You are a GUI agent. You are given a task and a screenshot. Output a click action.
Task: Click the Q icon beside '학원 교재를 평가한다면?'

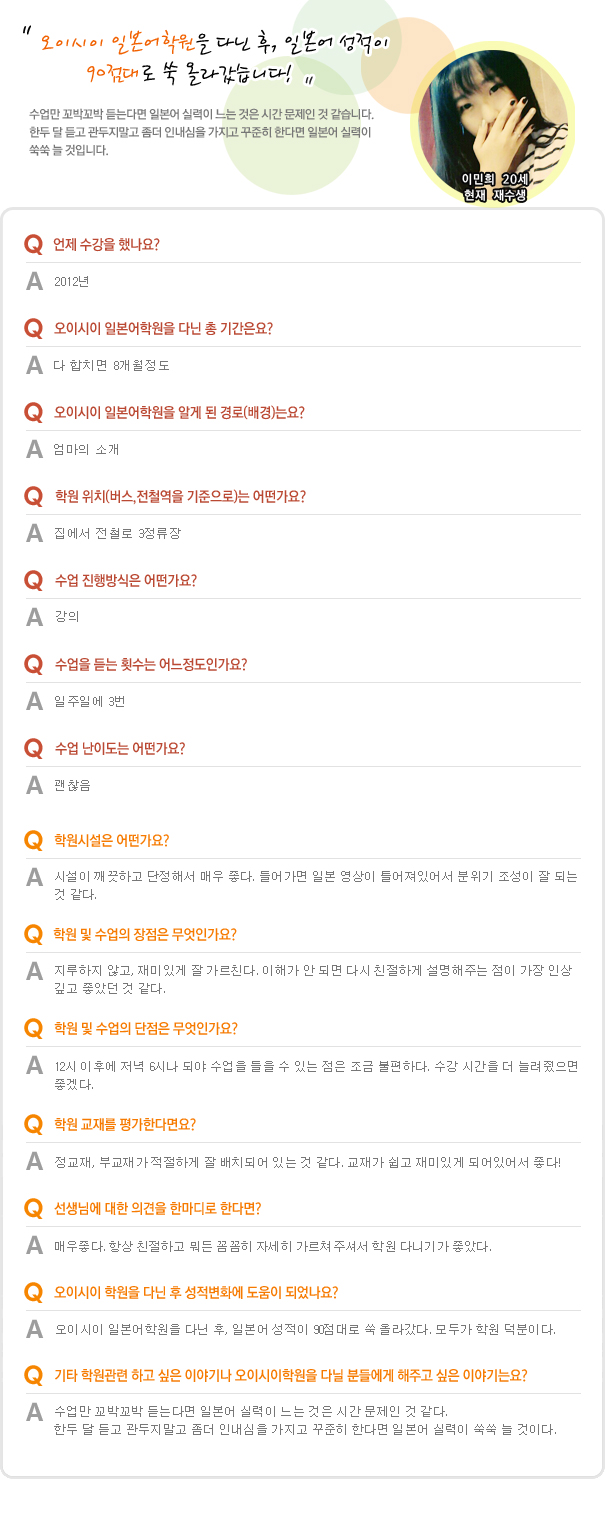pos(34,1124)
